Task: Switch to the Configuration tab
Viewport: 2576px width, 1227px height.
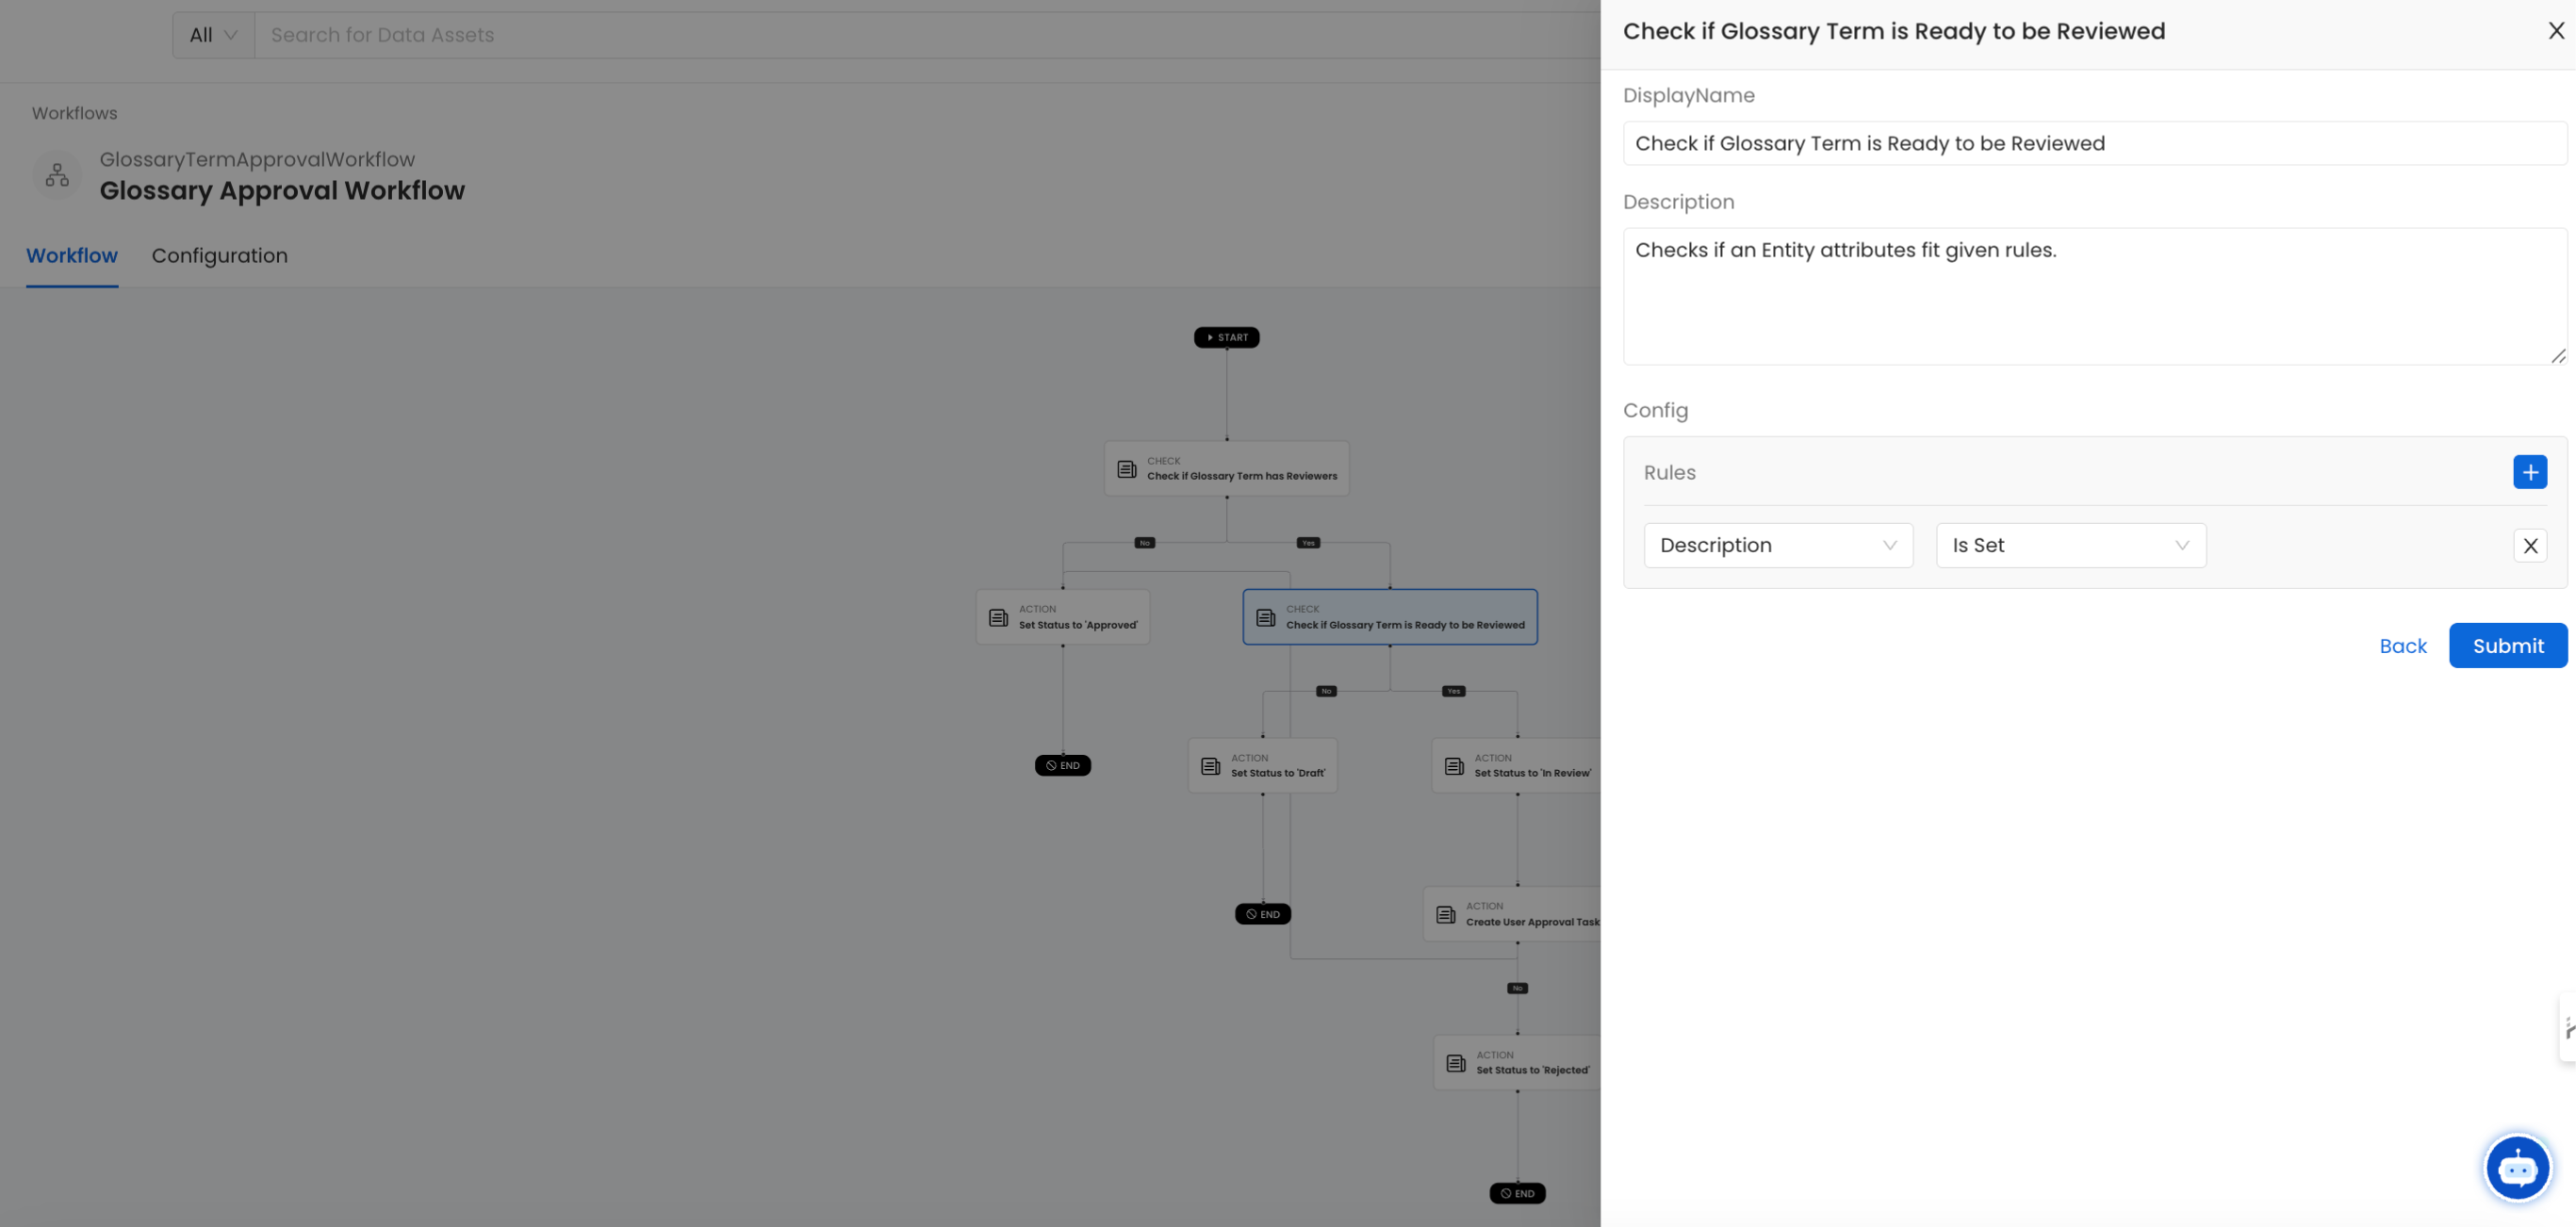Action: point(219,256)
